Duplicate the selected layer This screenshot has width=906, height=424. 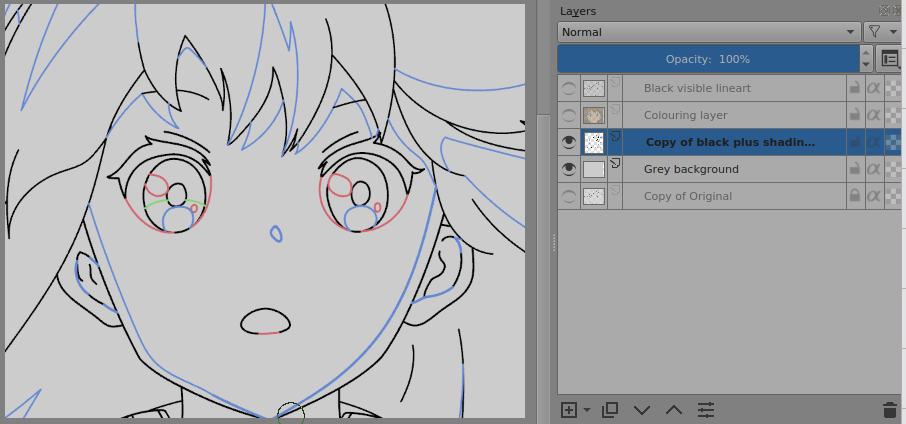point(610,410)
